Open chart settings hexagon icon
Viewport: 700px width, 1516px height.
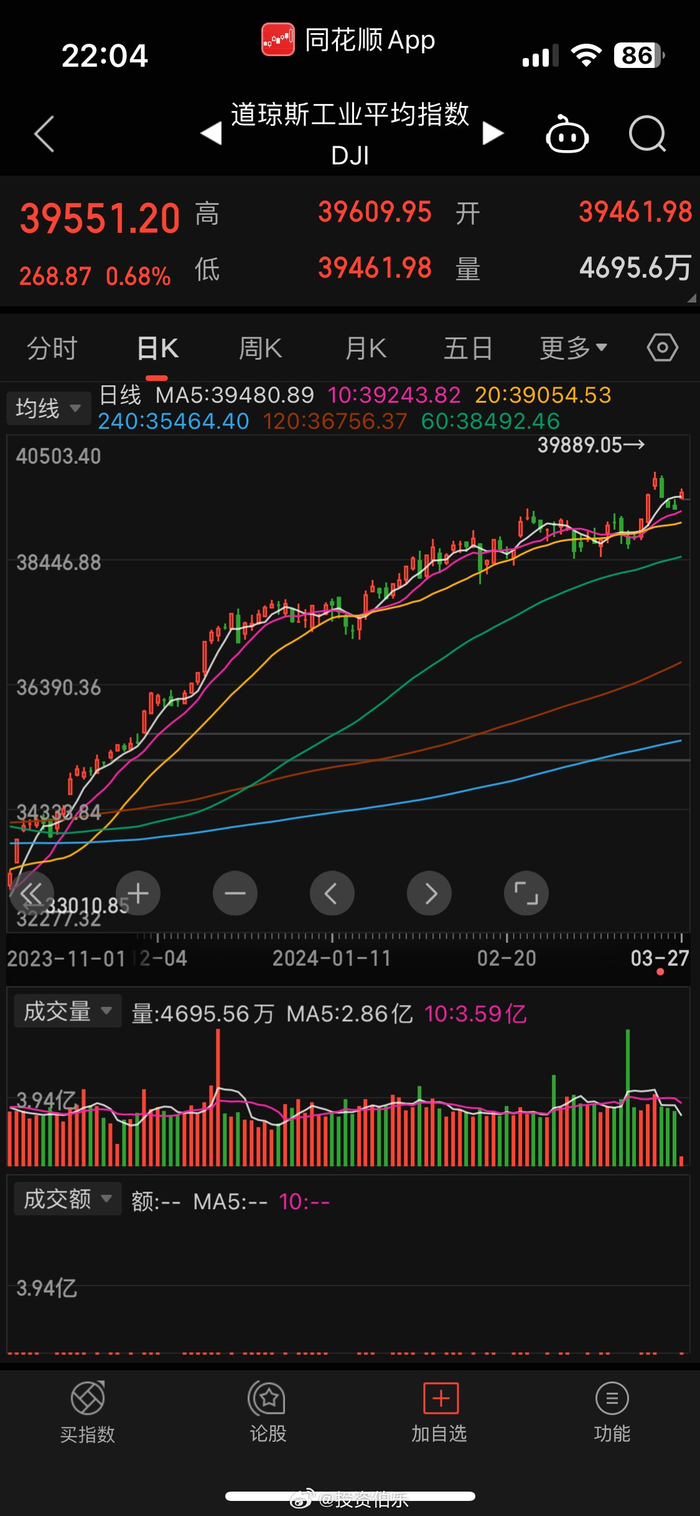[x=662, y=348]
